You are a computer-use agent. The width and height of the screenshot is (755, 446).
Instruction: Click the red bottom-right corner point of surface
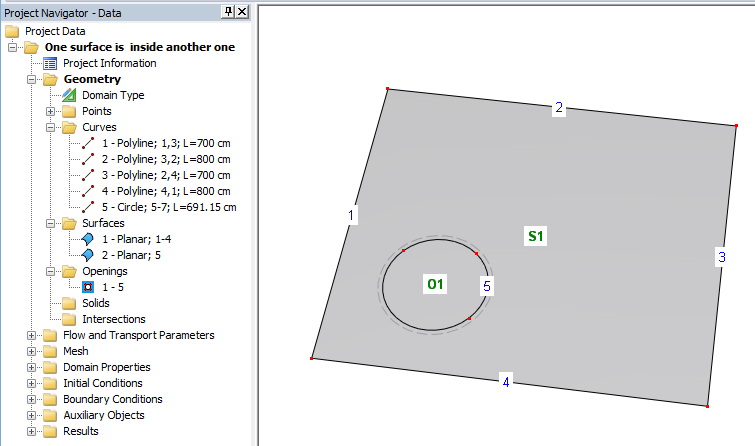(x=707, y=407)
